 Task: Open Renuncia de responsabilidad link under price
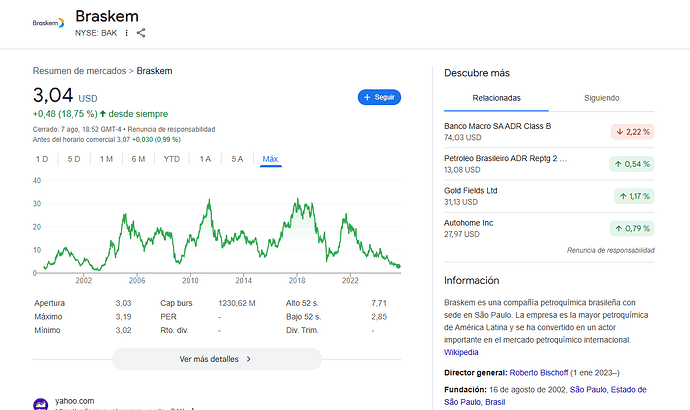171,129
